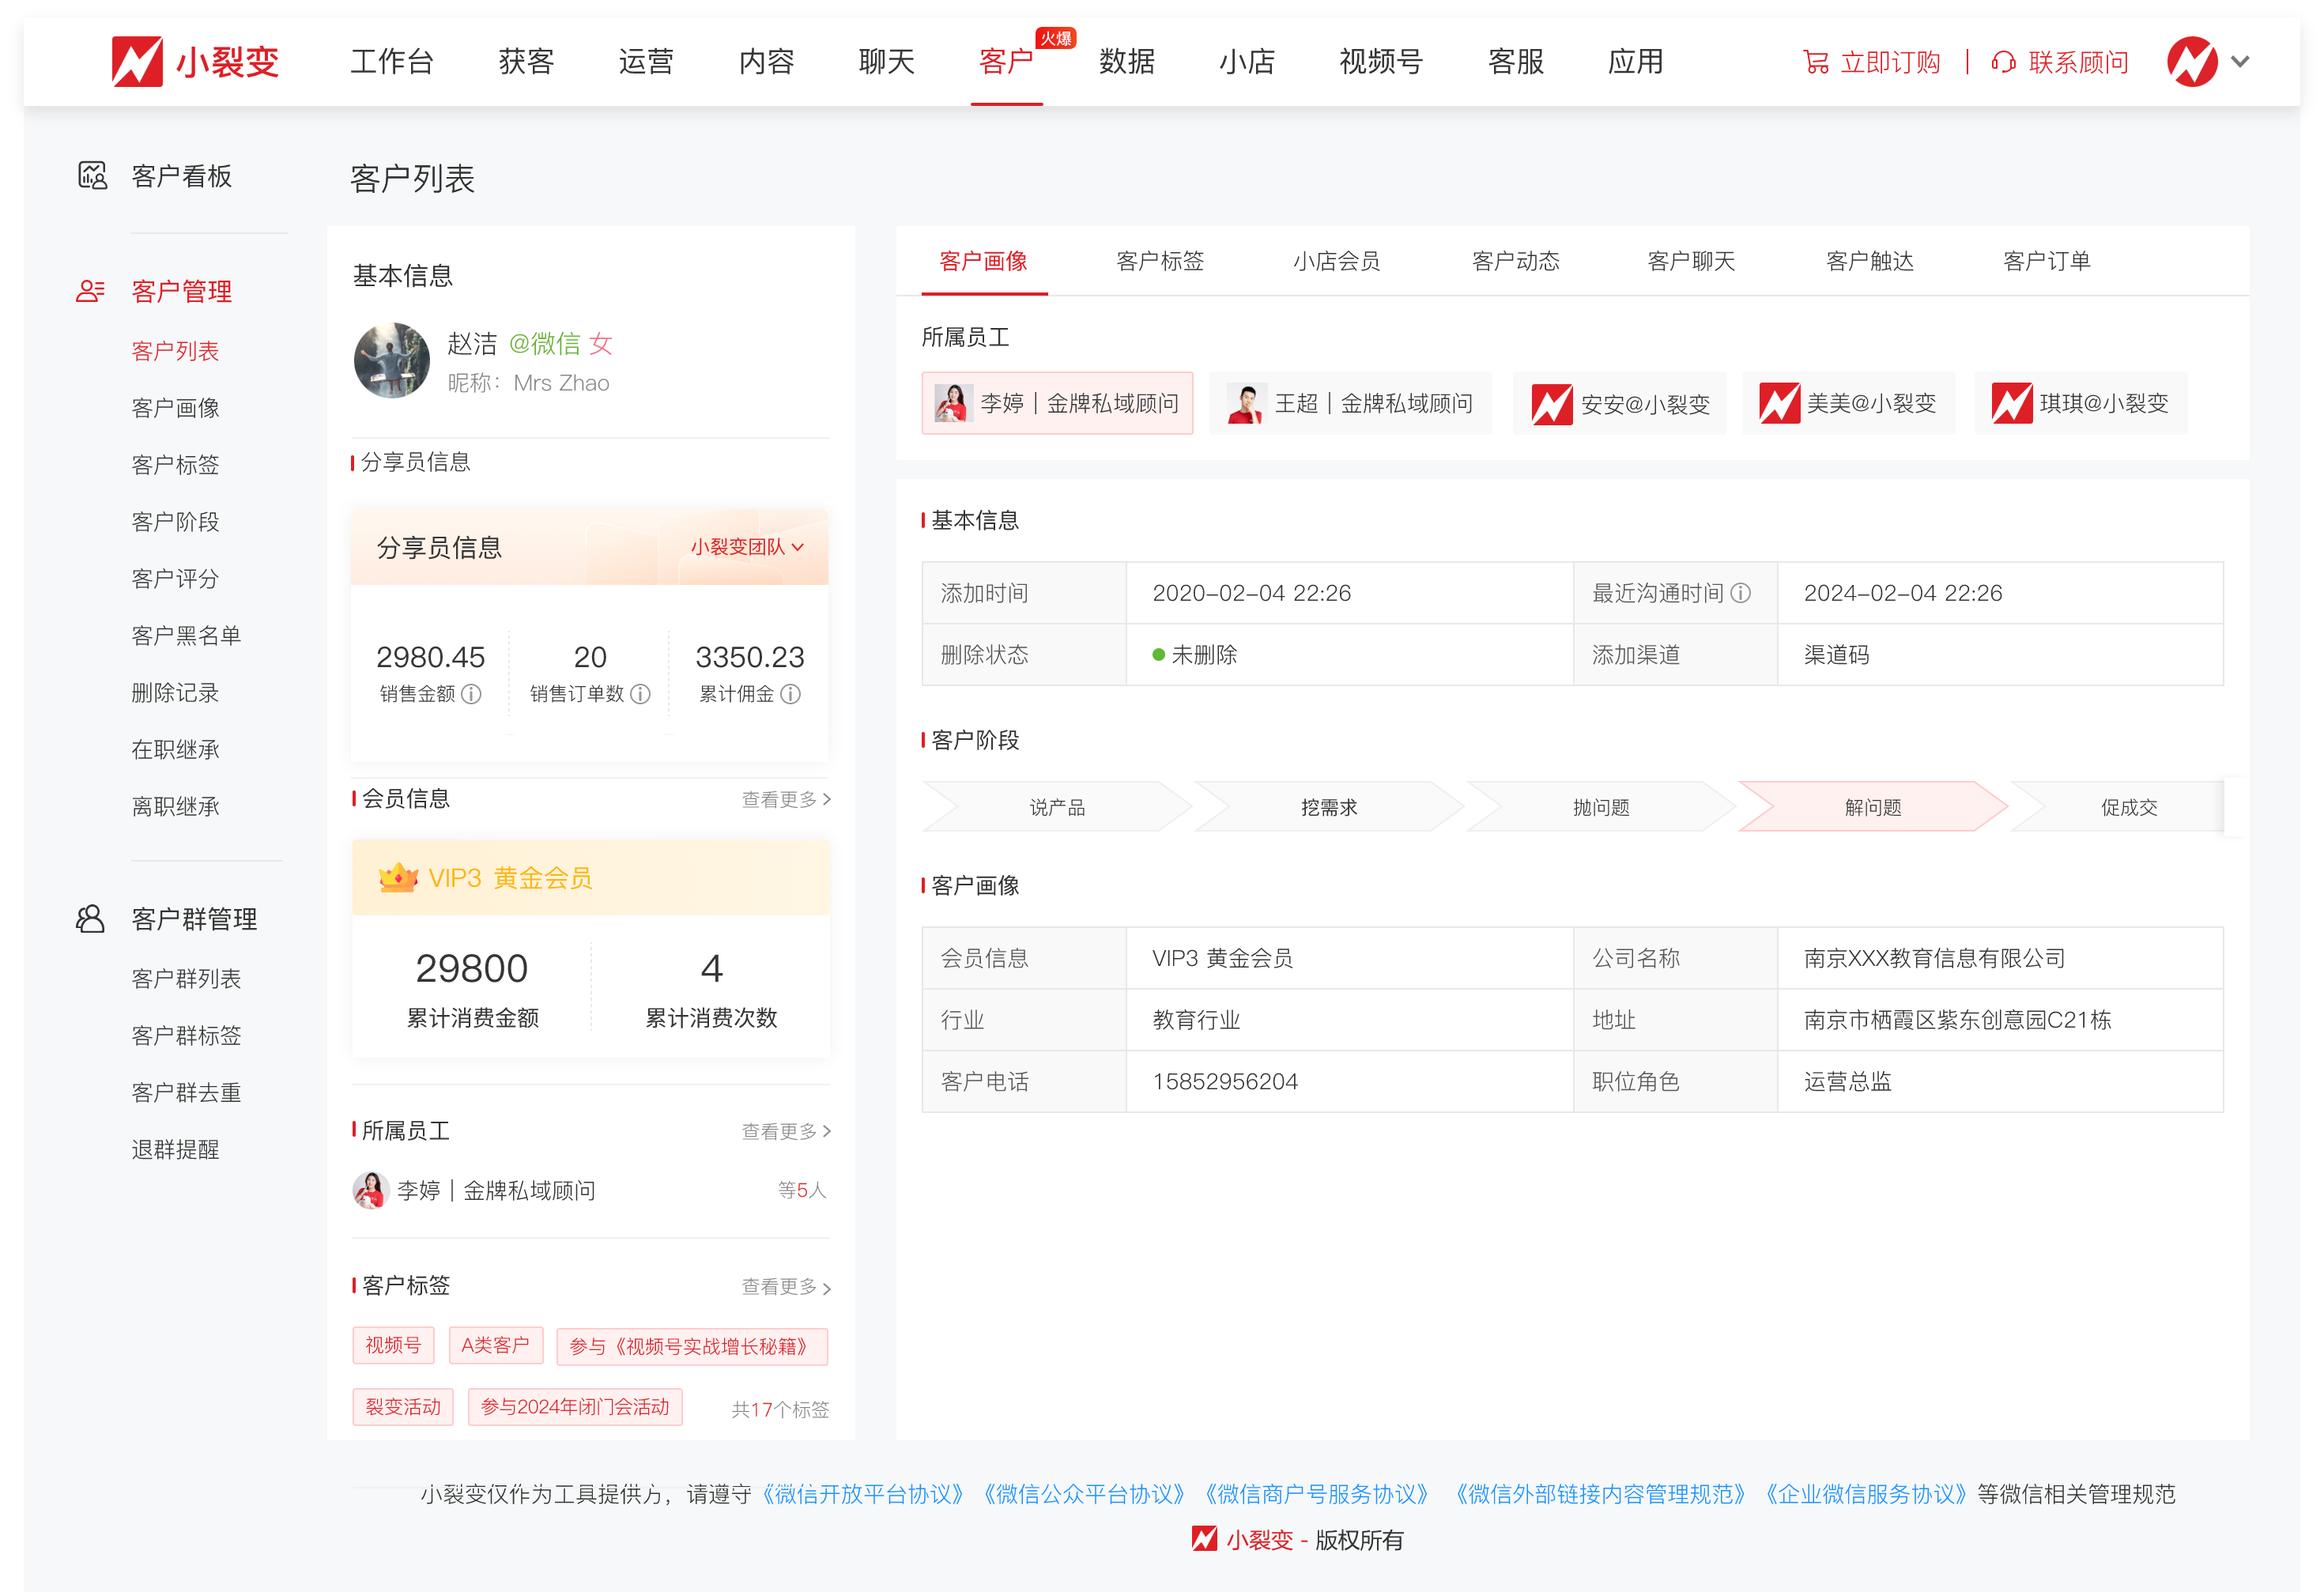Click the headset icon beside 联系顾问

[x=2002, y=62]
